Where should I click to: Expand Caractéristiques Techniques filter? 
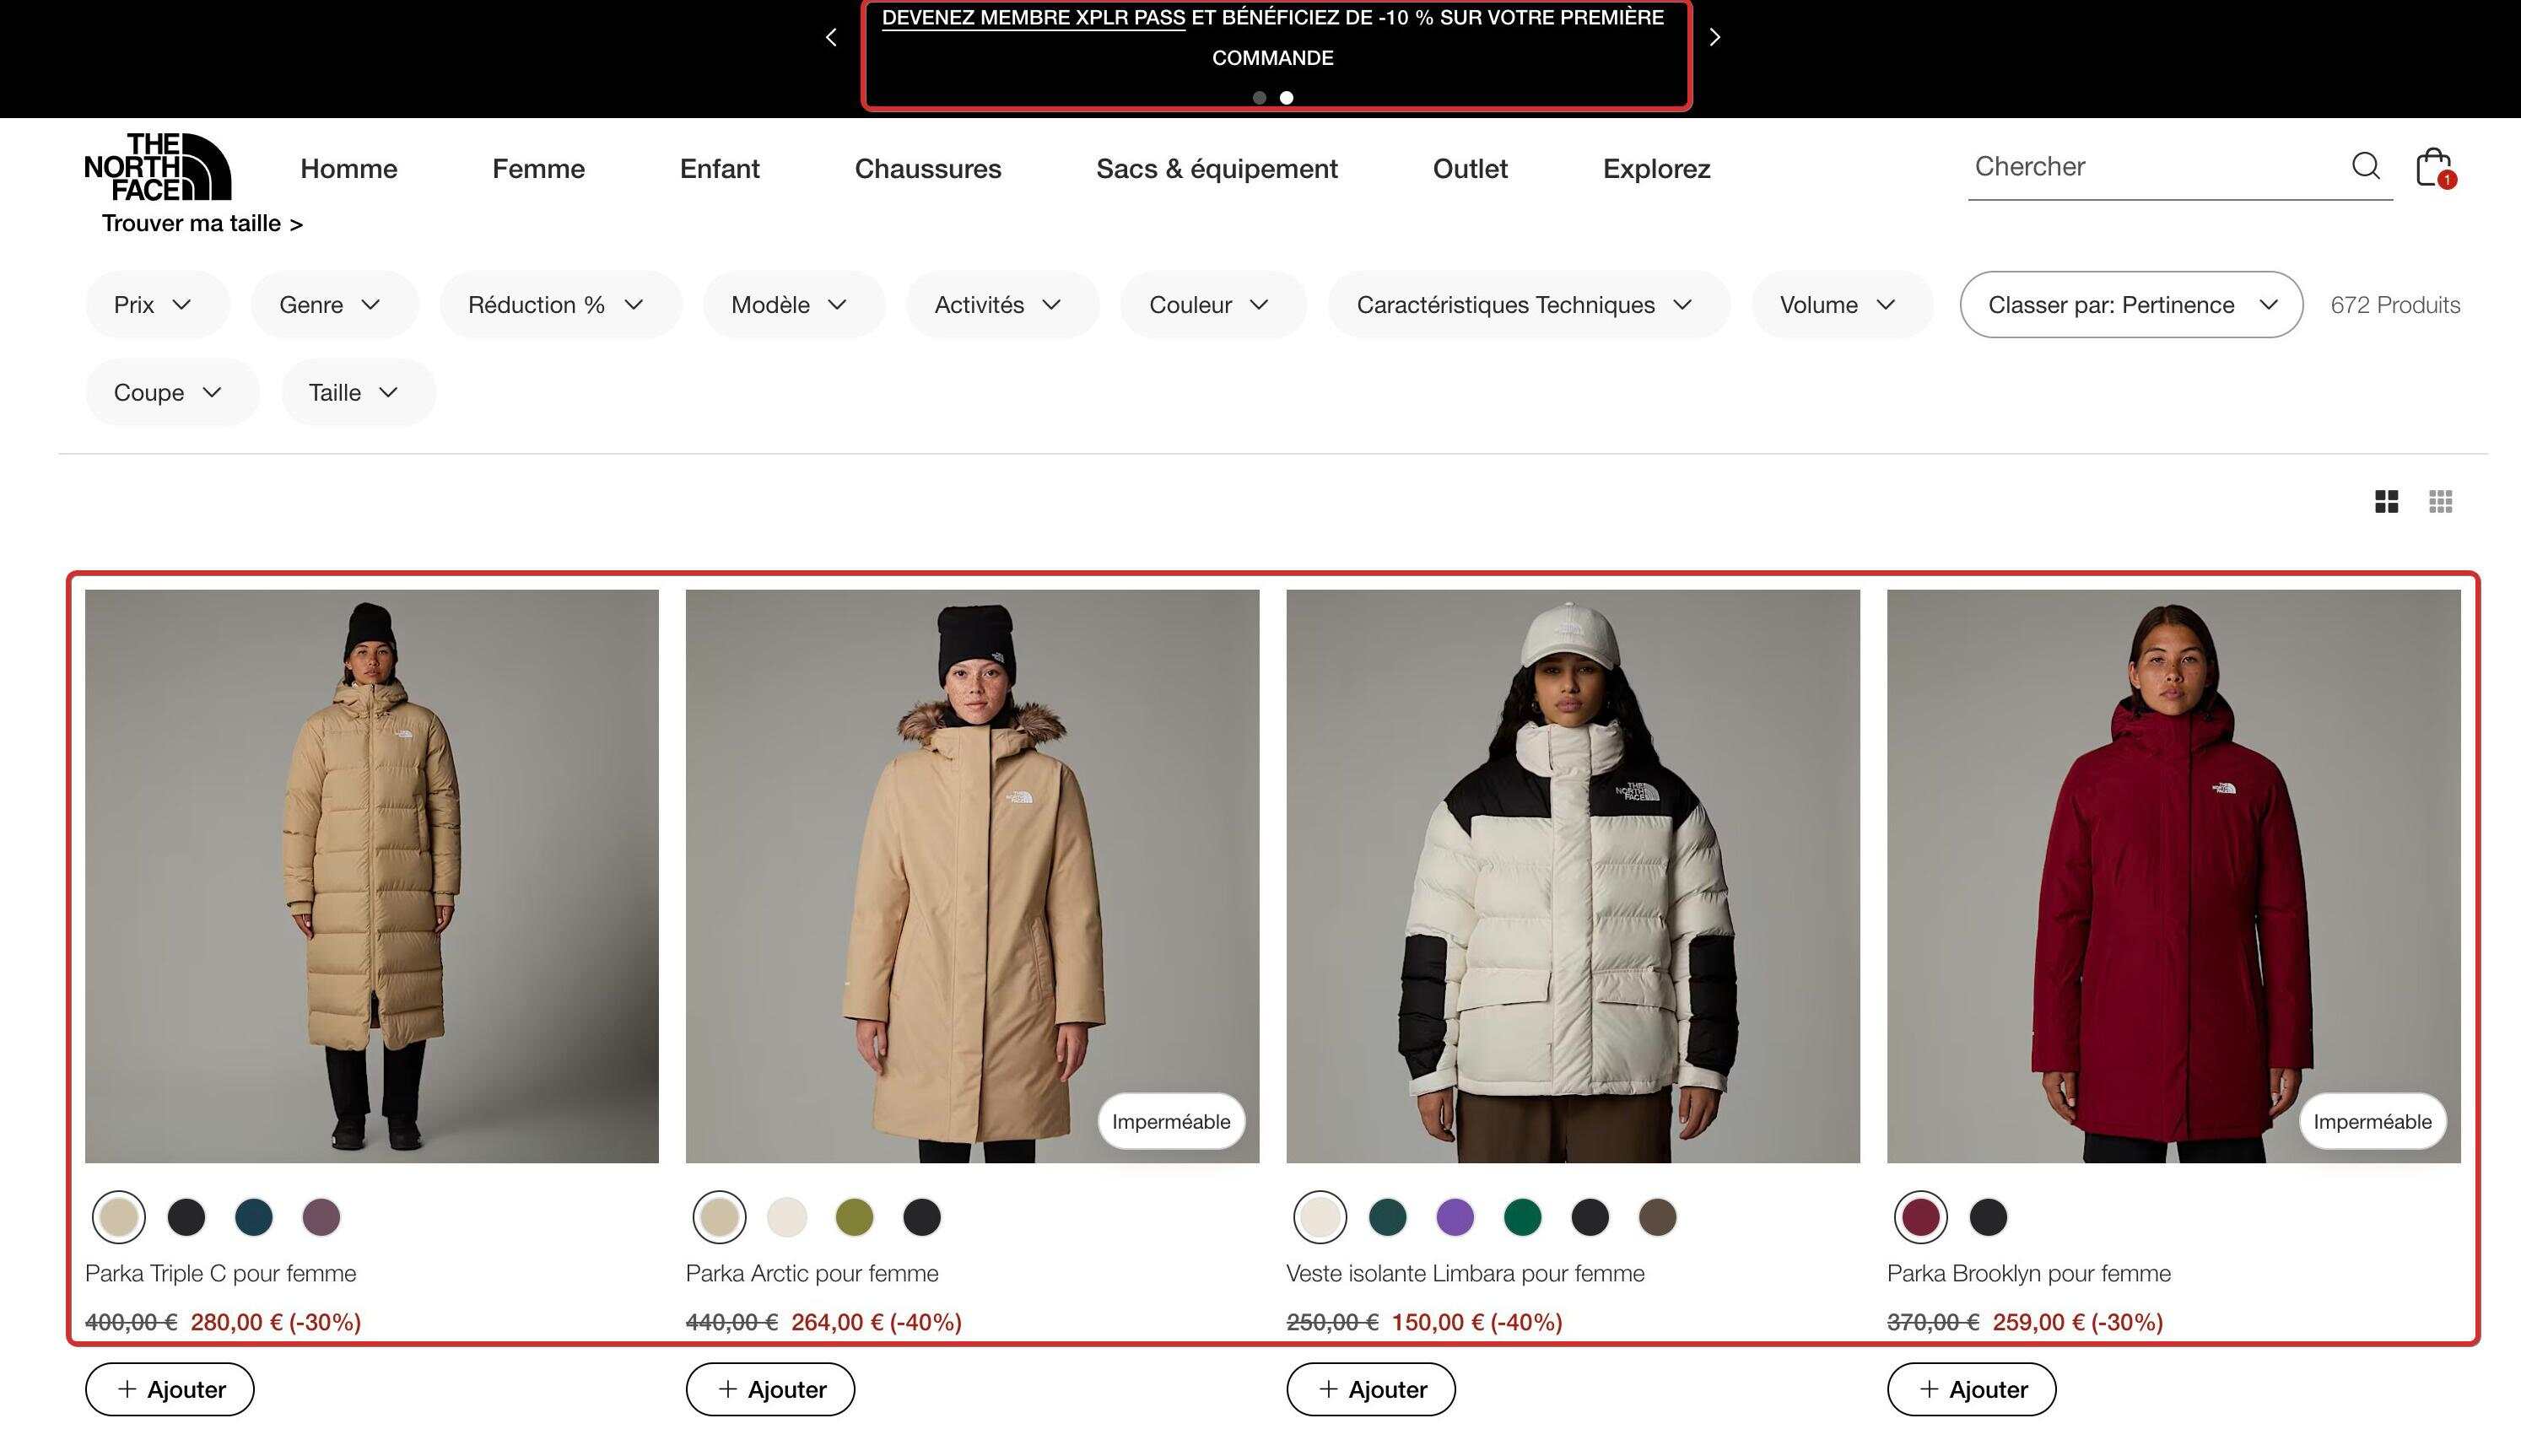coord(1529,304)
